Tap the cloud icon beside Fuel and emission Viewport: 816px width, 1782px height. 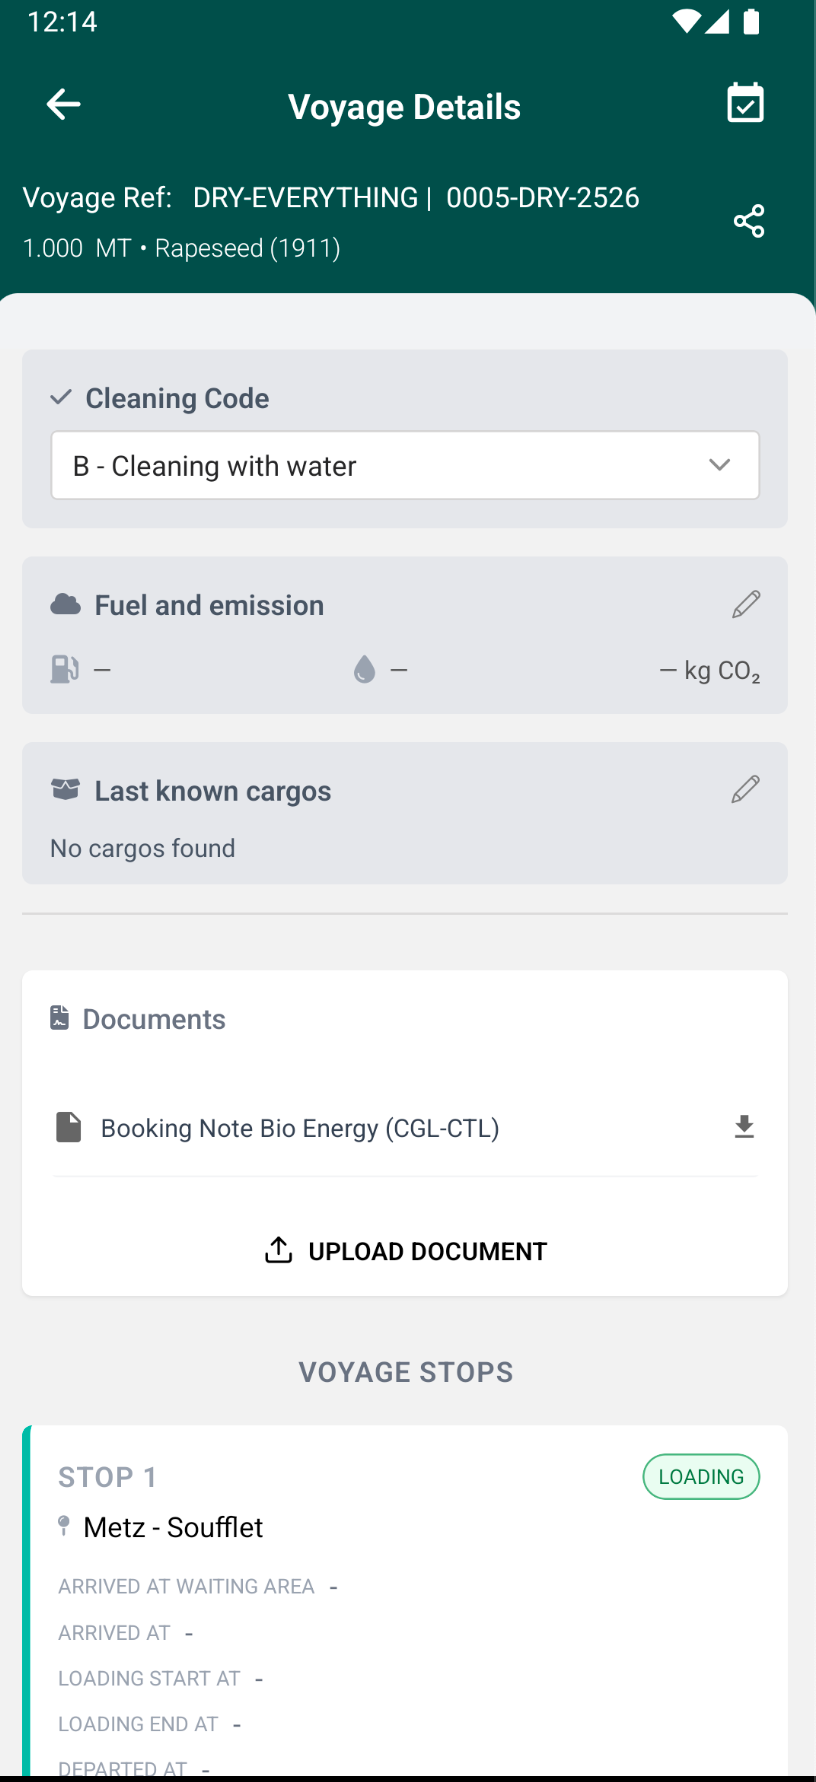[x=66, y=604]
